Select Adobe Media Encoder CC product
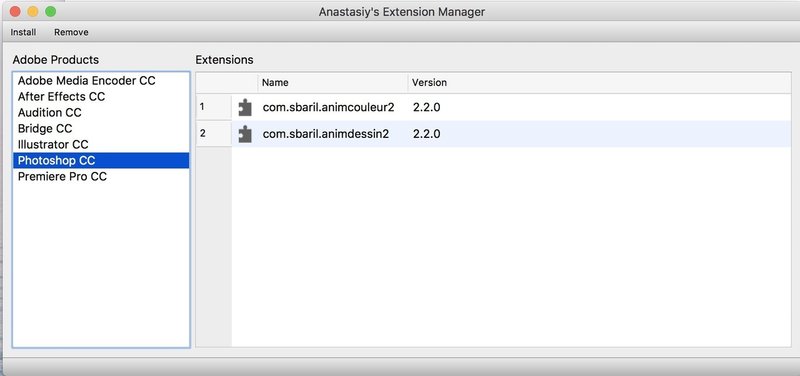The image size is (800, 376). (x=101, y=81)
